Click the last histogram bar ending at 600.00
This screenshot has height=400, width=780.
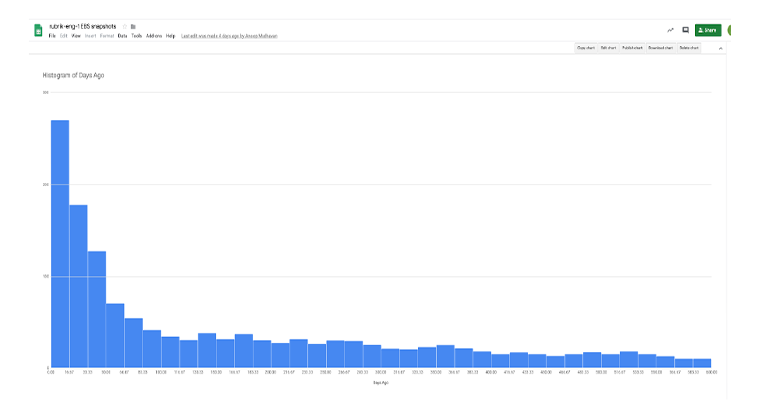coord(702,363)
